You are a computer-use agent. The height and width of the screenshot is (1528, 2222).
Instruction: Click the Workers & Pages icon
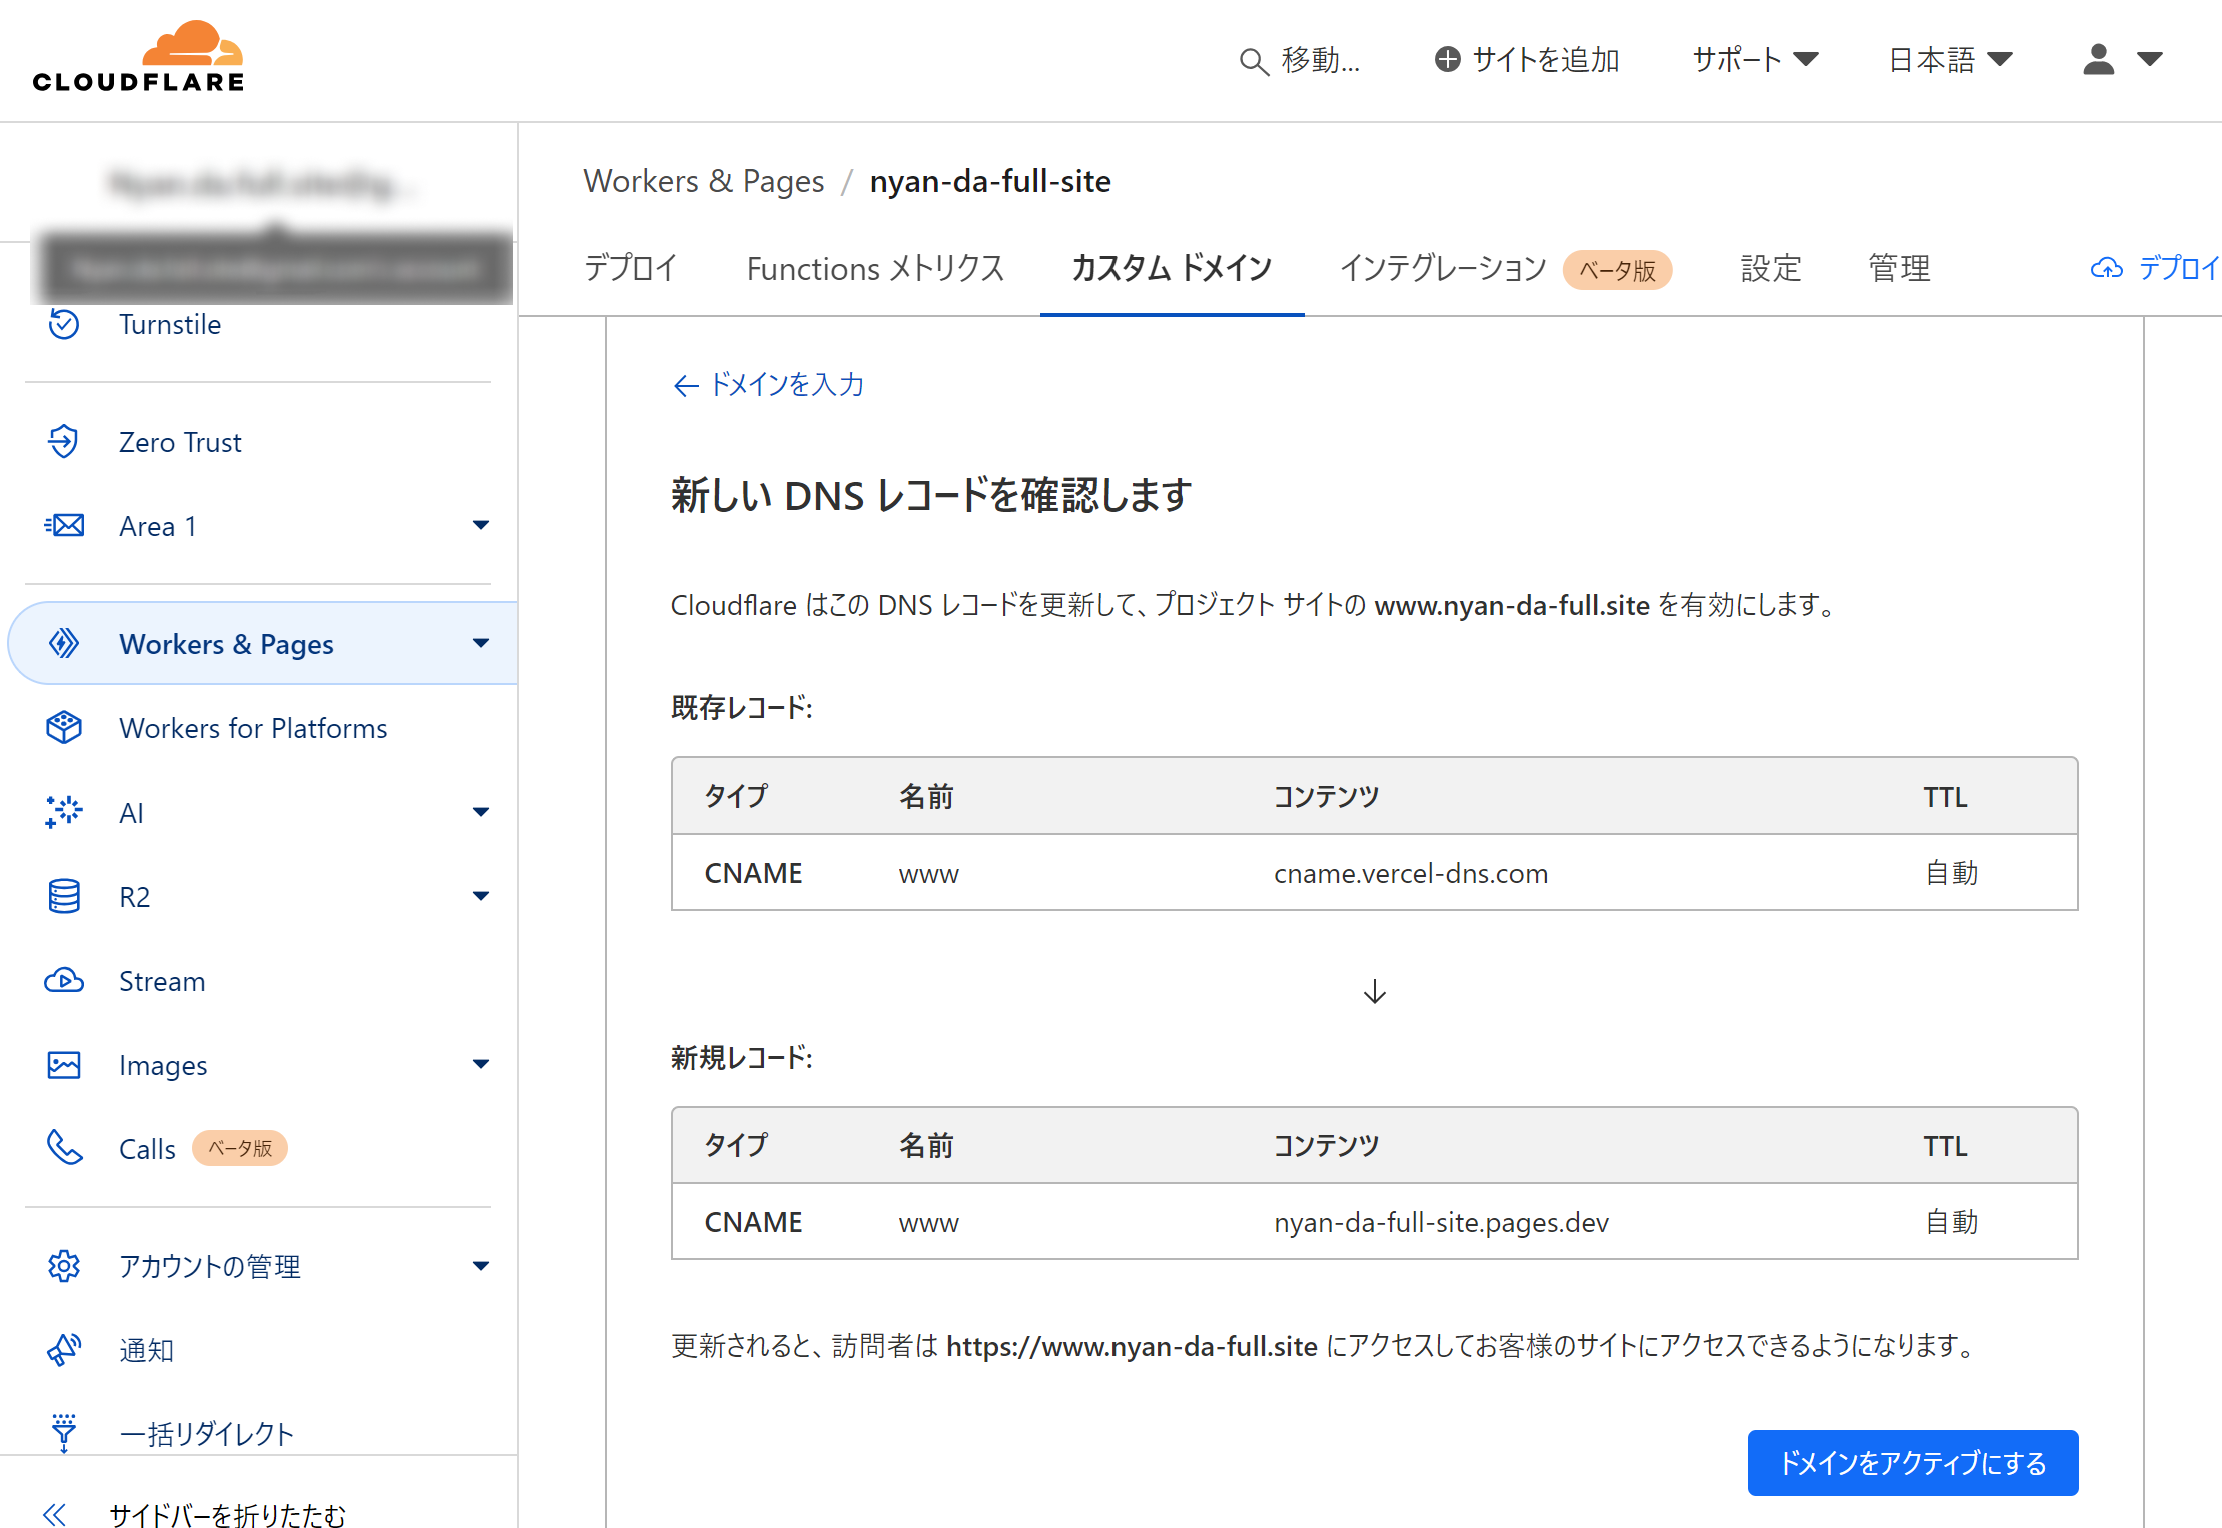[x=62, y=643]
